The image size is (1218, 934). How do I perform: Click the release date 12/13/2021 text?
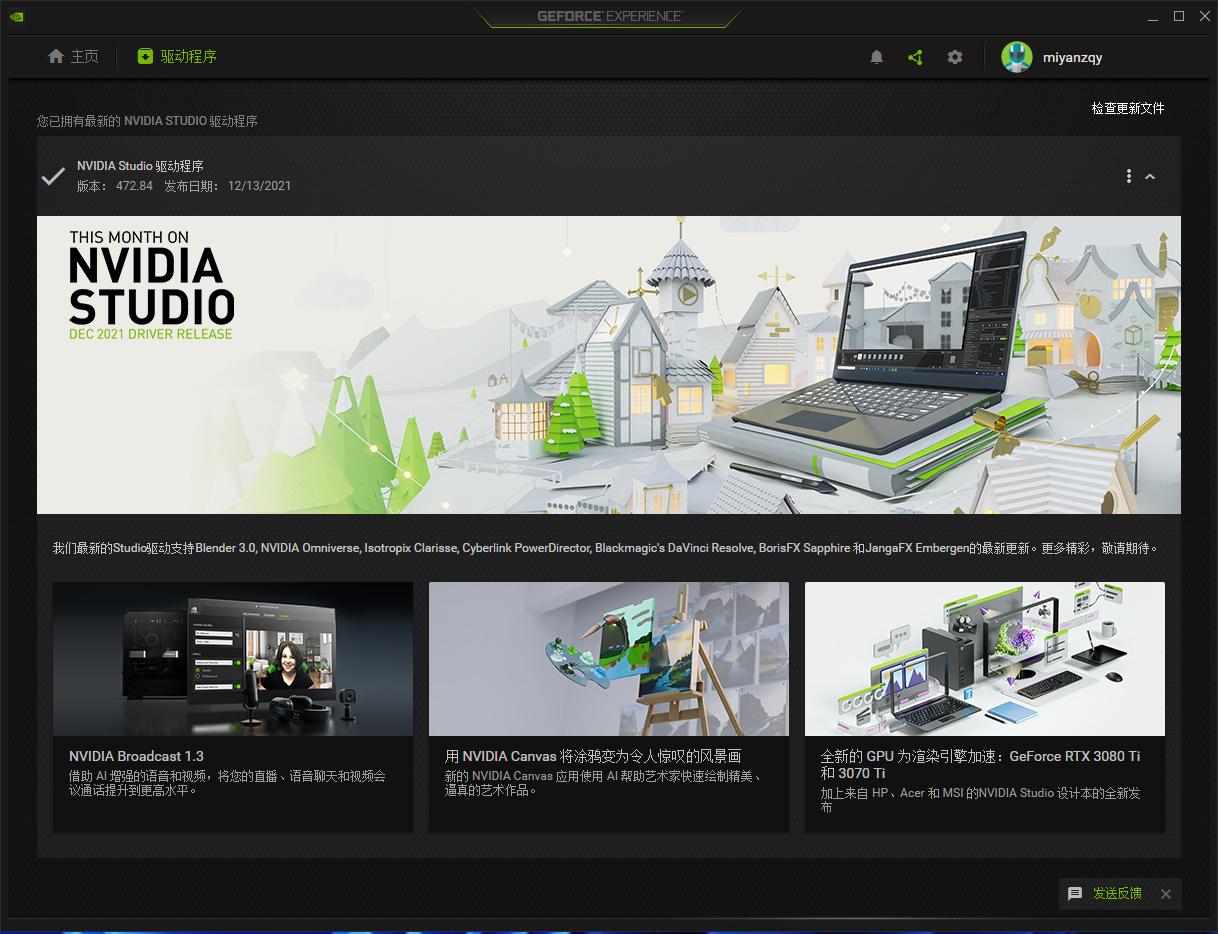pyautogui.click(x=228, y=186)
